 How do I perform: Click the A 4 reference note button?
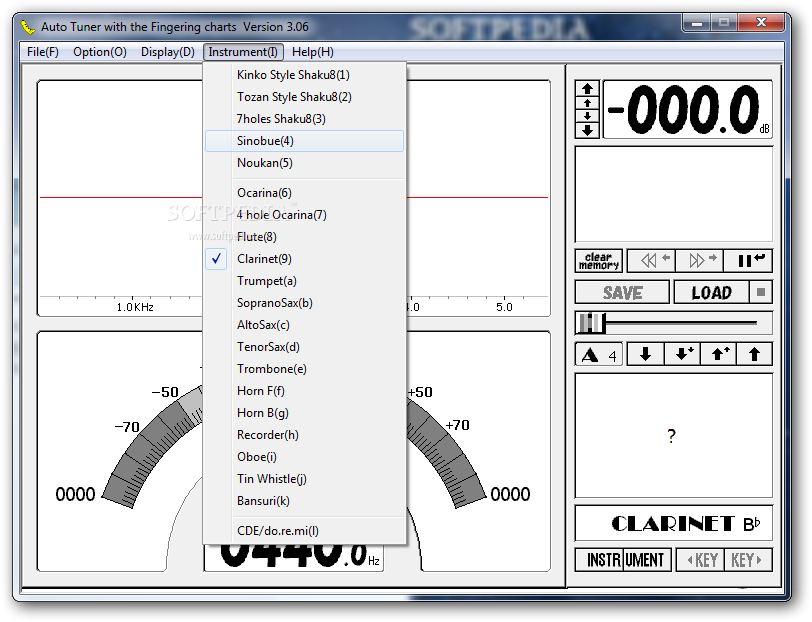pos(599,355)
